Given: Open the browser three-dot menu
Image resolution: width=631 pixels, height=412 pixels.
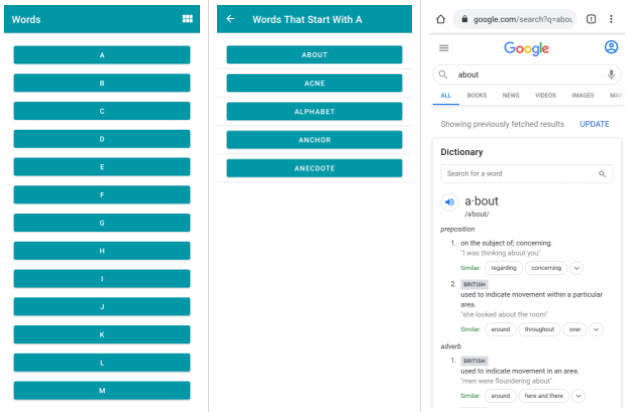Looking at the screenshot, I should tap(611, 19).
